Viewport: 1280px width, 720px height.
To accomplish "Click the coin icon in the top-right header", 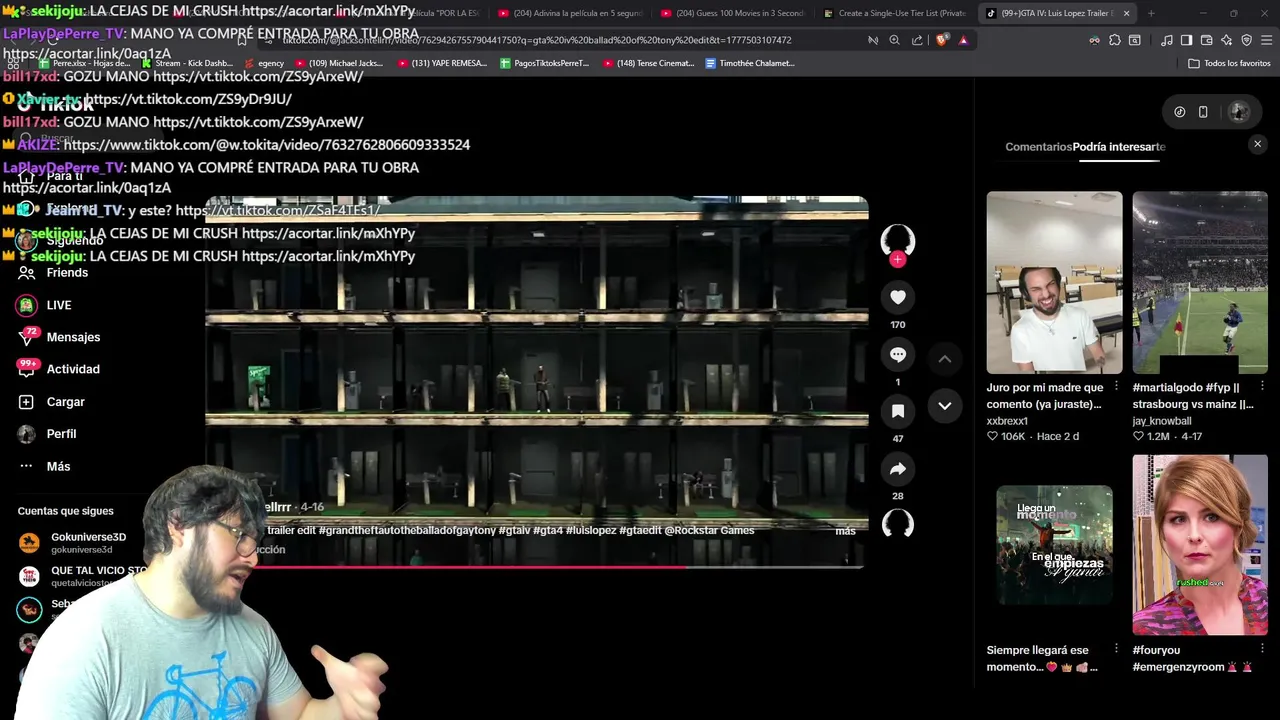I will pos(1180,112).
